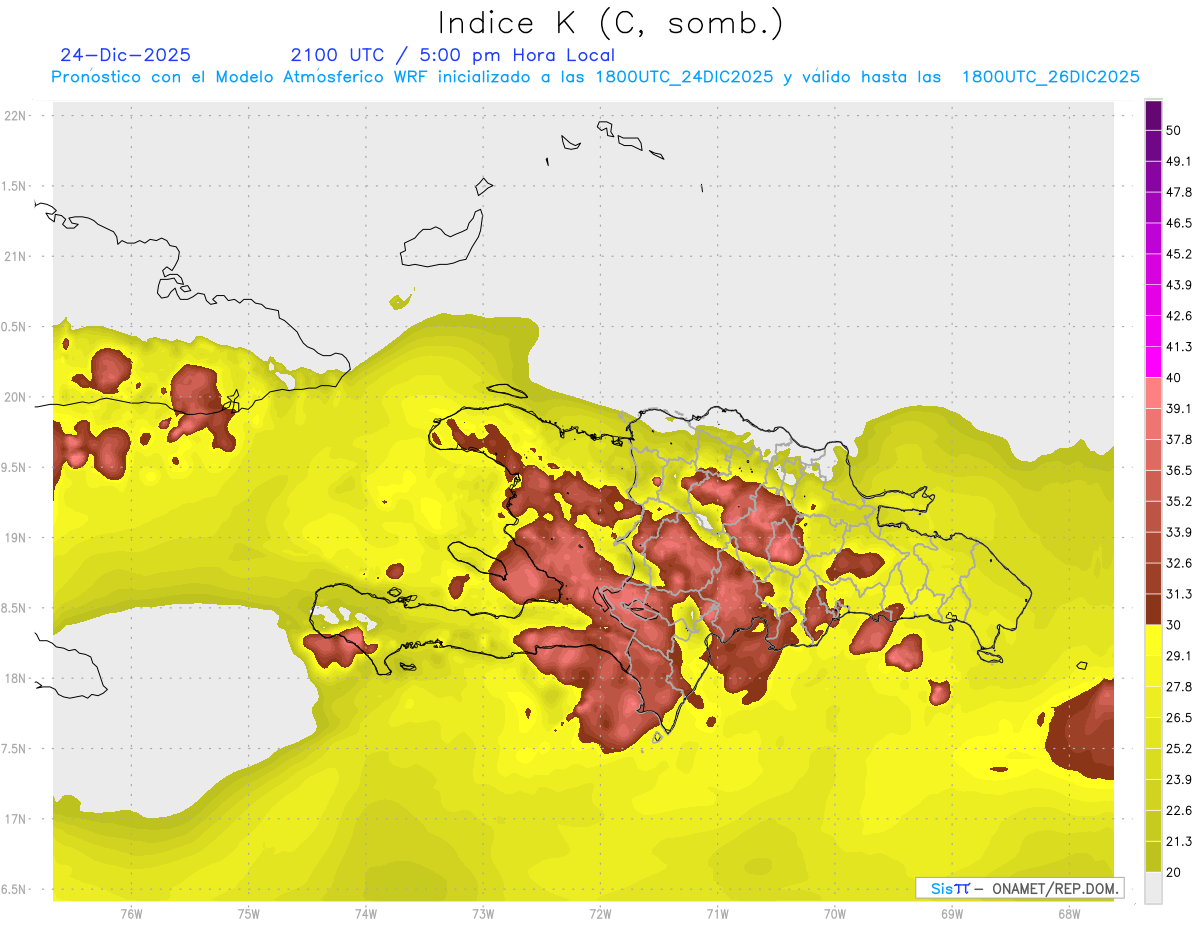Click the 18N latitude axis label
Viewport: 1200px width, 927px height.
16,678
